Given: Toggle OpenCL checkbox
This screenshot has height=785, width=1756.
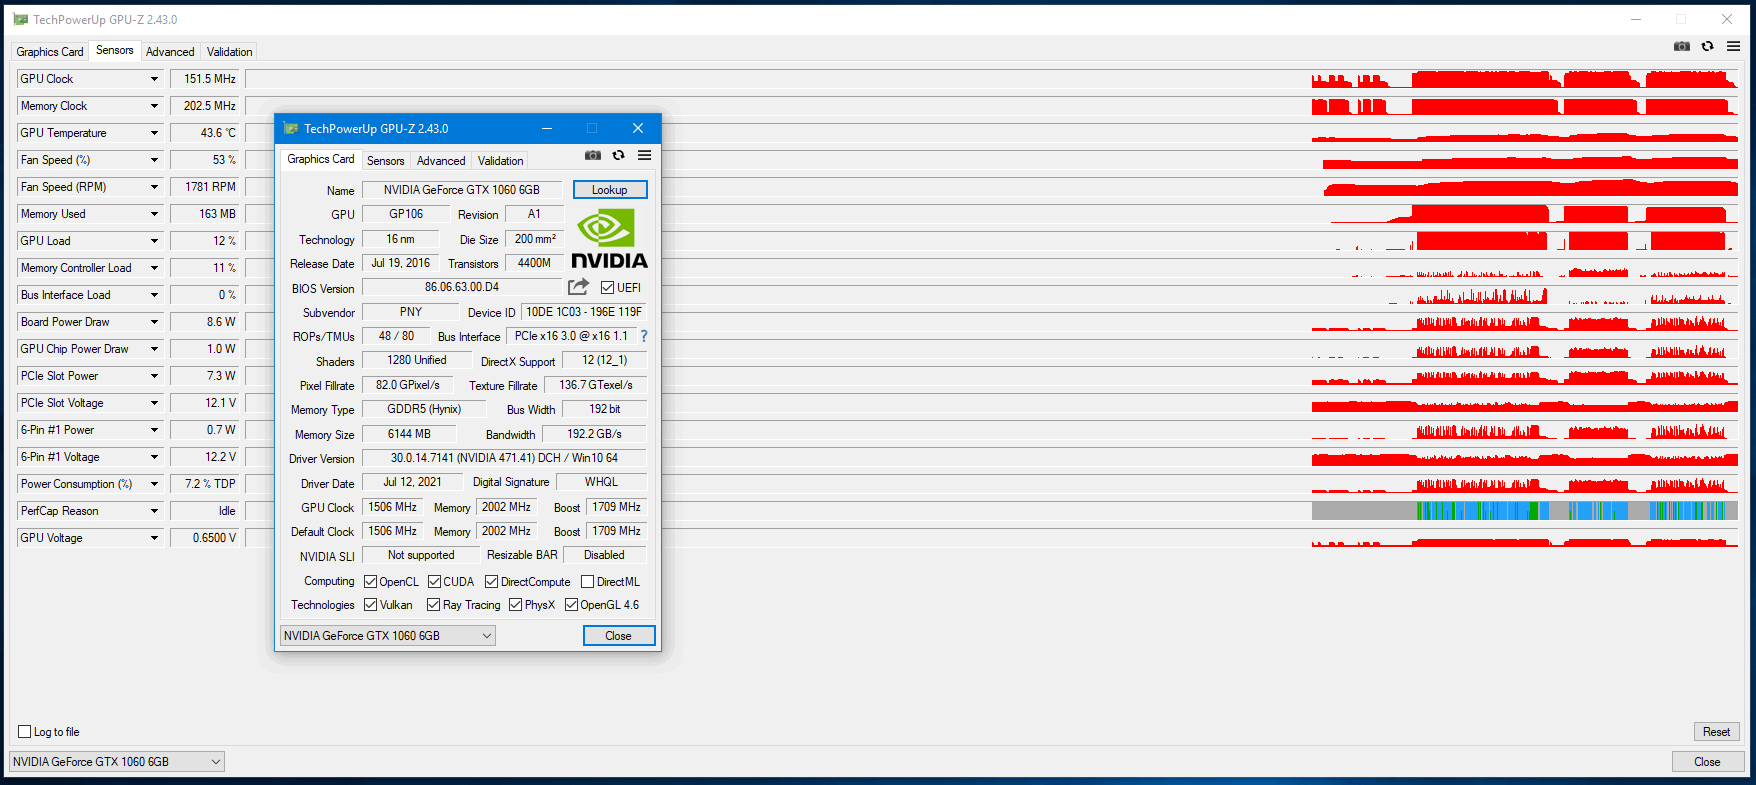Looking at the screenshot, I should (x=370, y=582).
